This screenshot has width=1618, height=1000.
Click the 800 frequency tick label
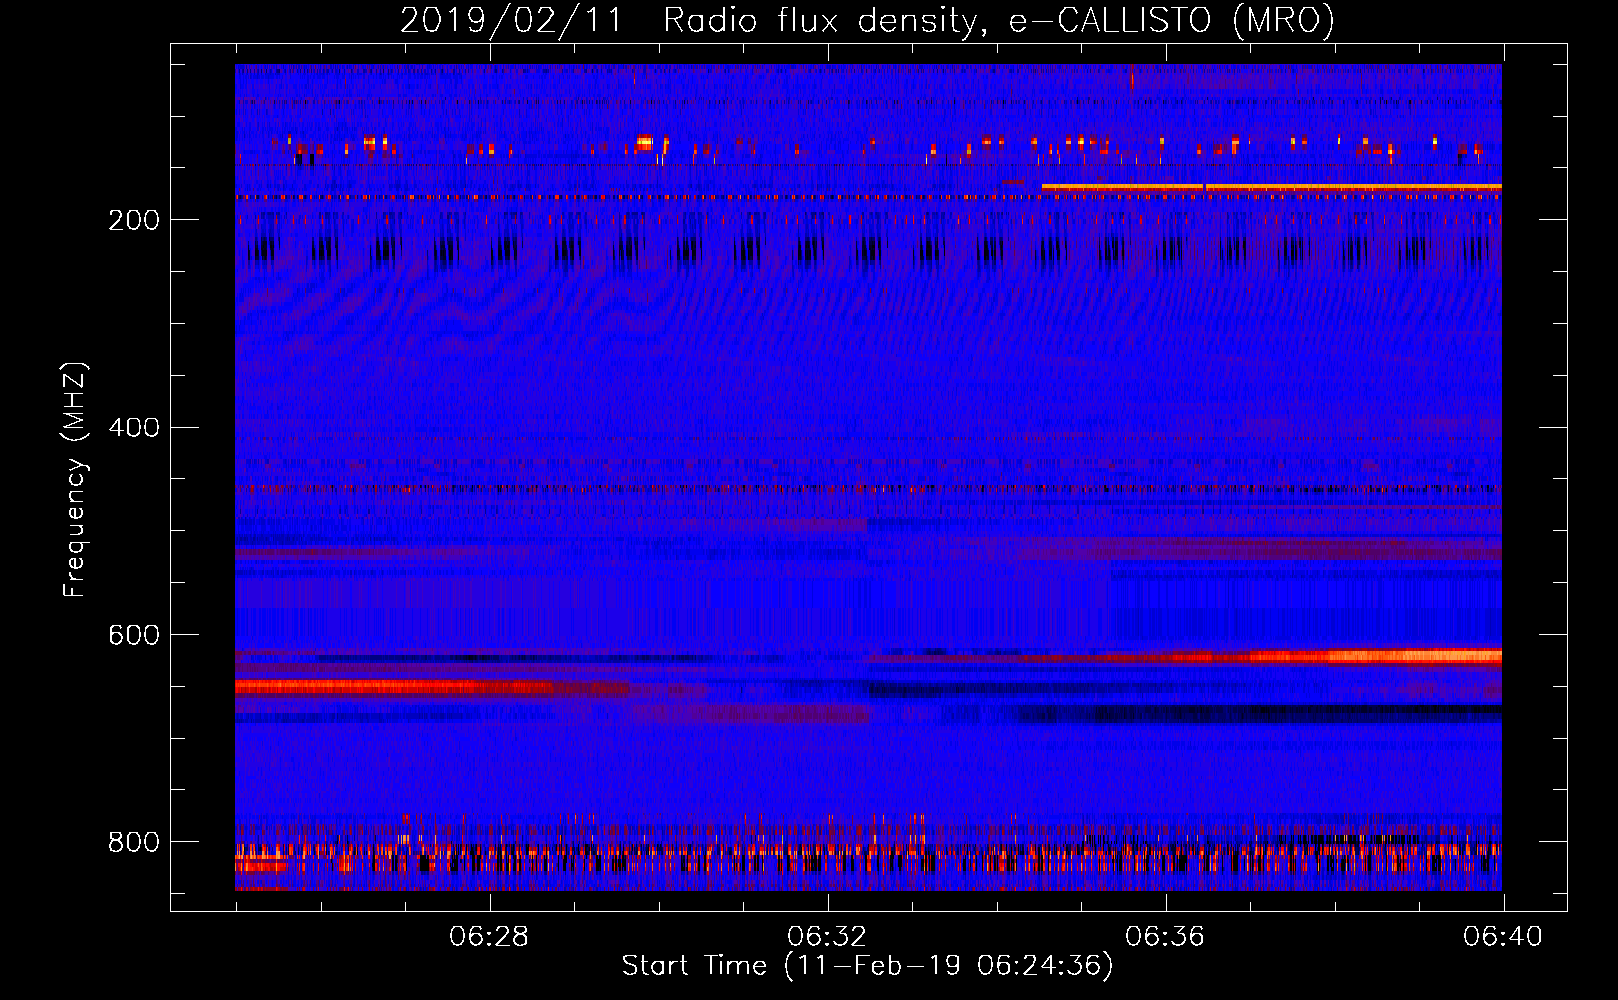134,843
